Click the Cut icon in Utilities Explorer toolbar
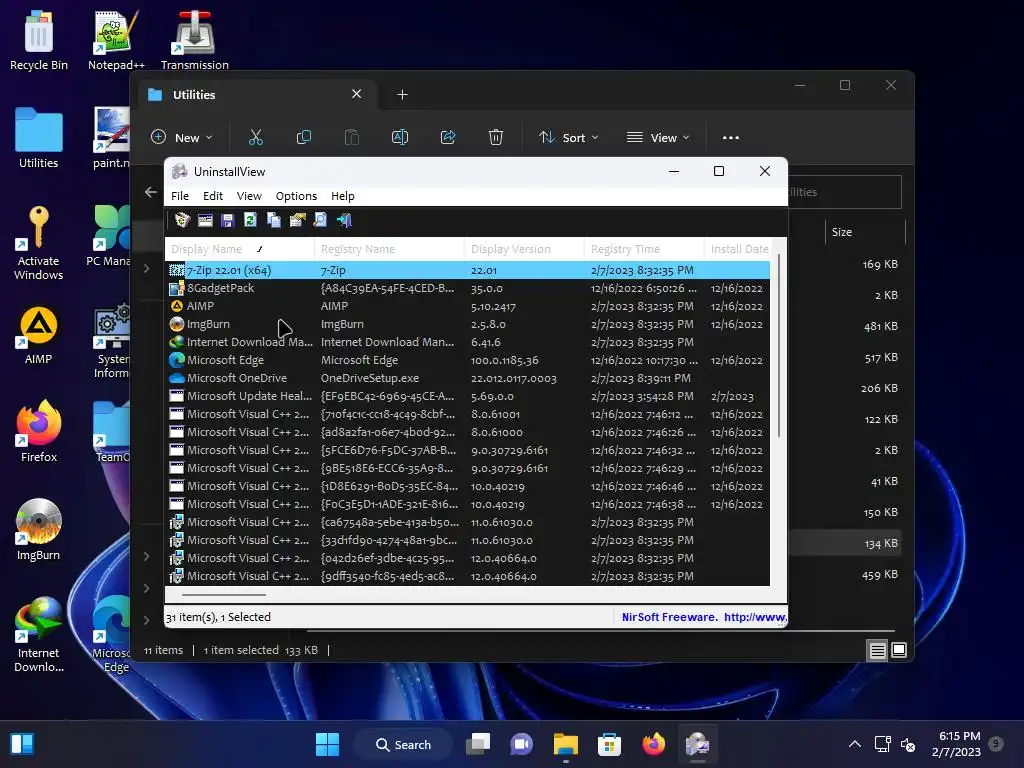 tap(255, 137)
